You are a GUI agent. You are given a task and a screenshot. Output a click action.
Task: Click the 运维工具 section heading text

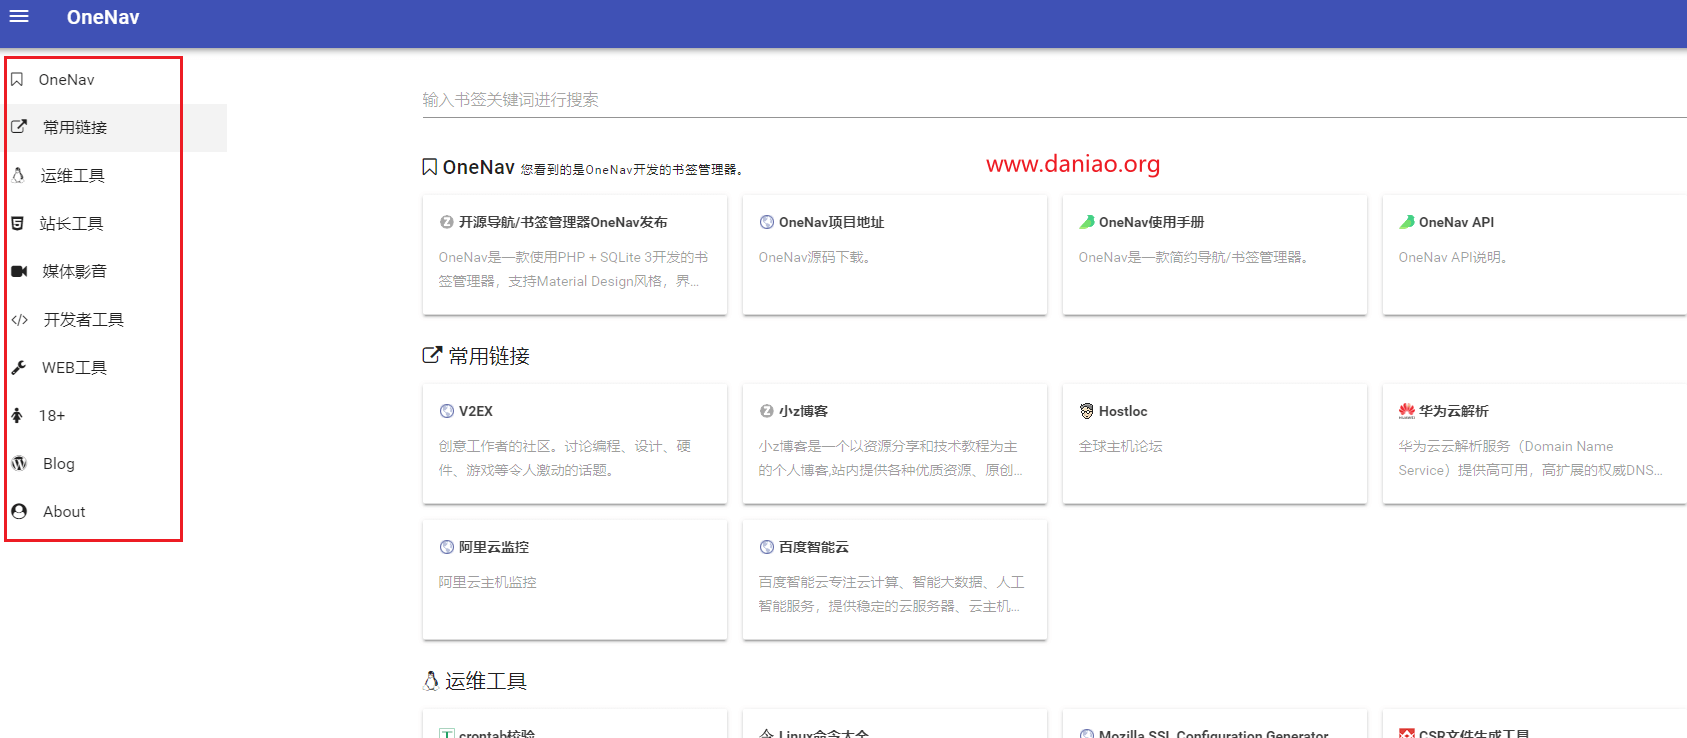point(486,681)
